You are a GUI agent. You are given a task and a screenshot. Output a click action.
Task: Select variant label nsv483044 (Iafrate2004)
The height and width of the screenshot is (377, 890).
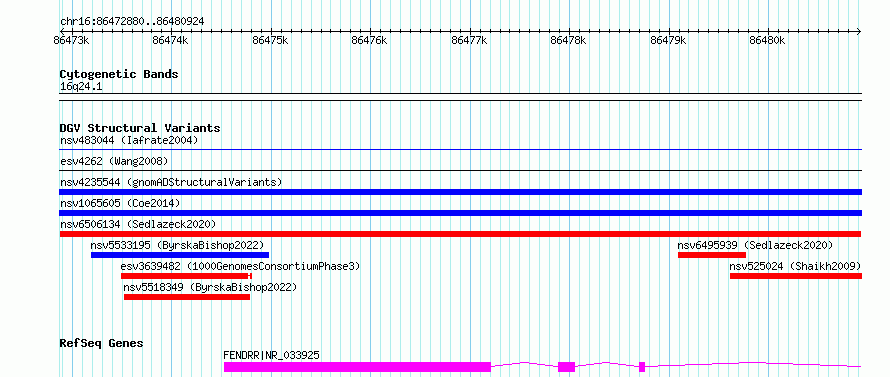(x=129, y=140)
